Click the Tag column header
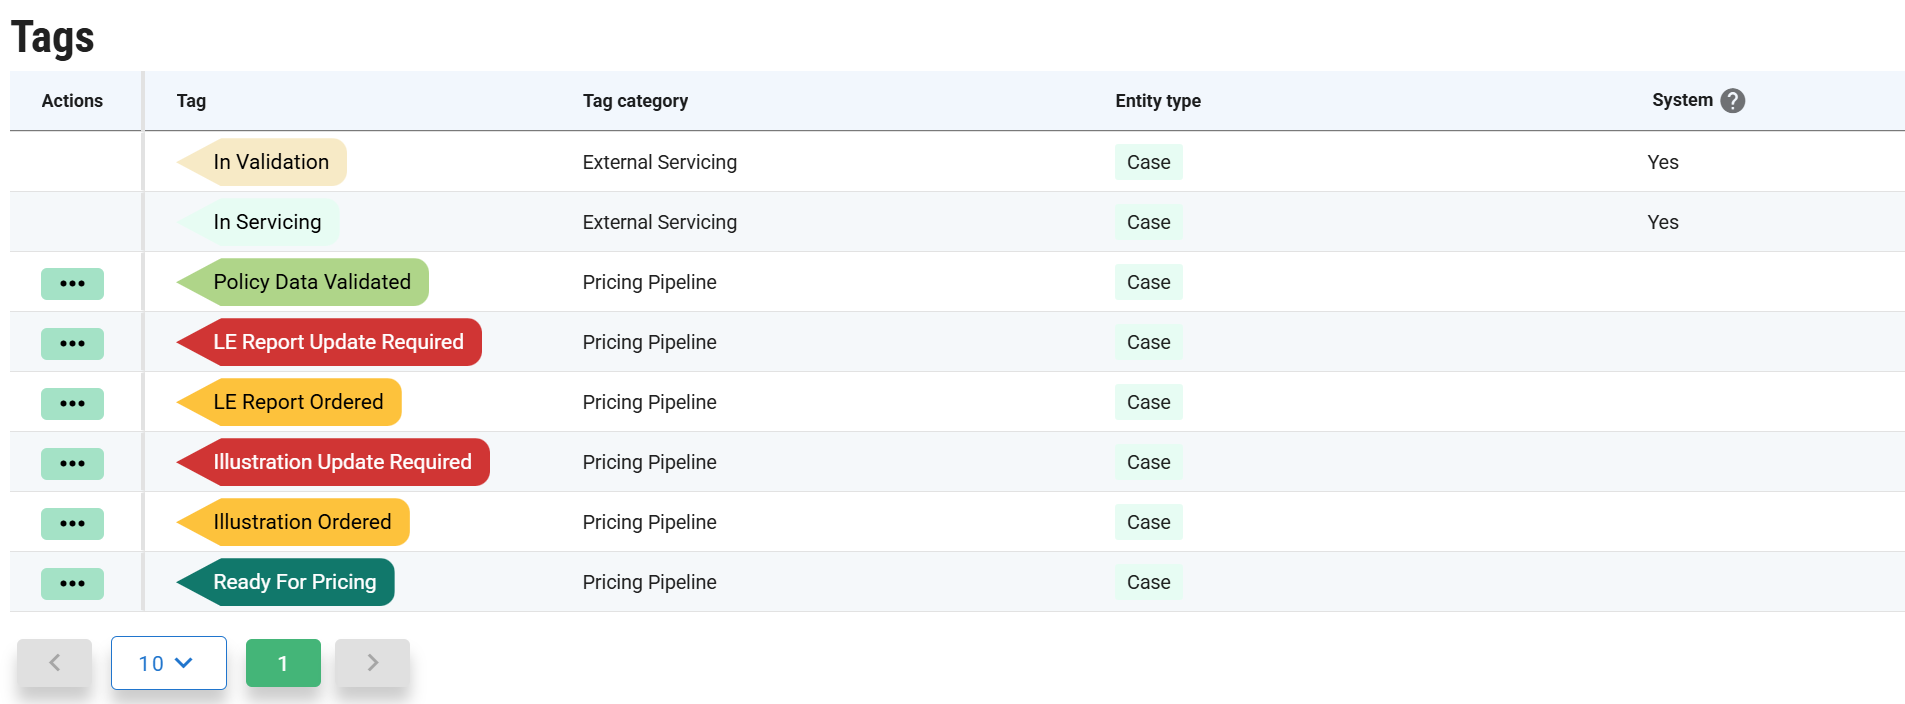The image size is (1905, 704). tap(191, 101)
